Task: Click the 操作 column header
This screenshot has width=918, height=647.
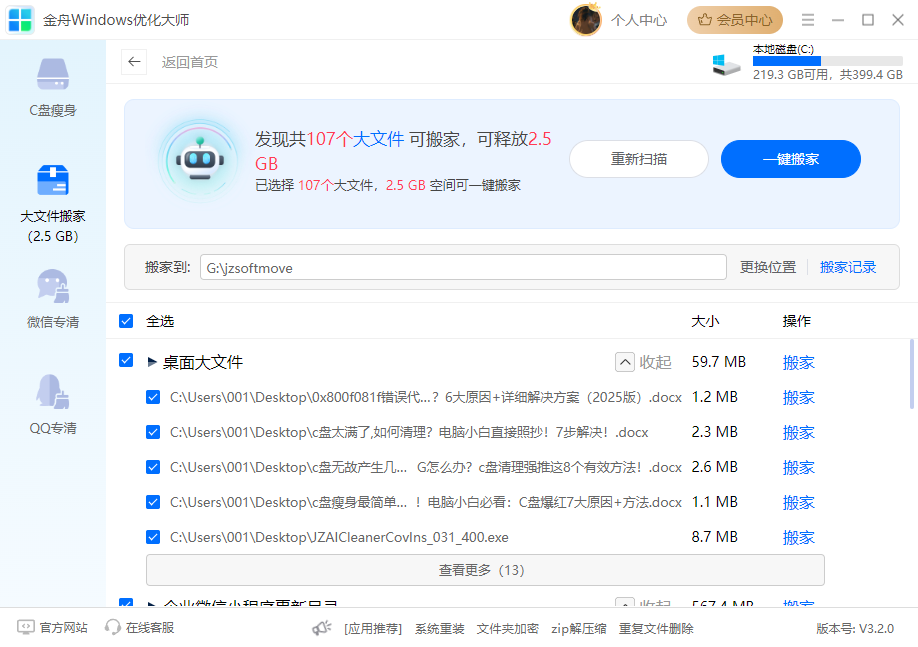Action: [x=796, y=321]
